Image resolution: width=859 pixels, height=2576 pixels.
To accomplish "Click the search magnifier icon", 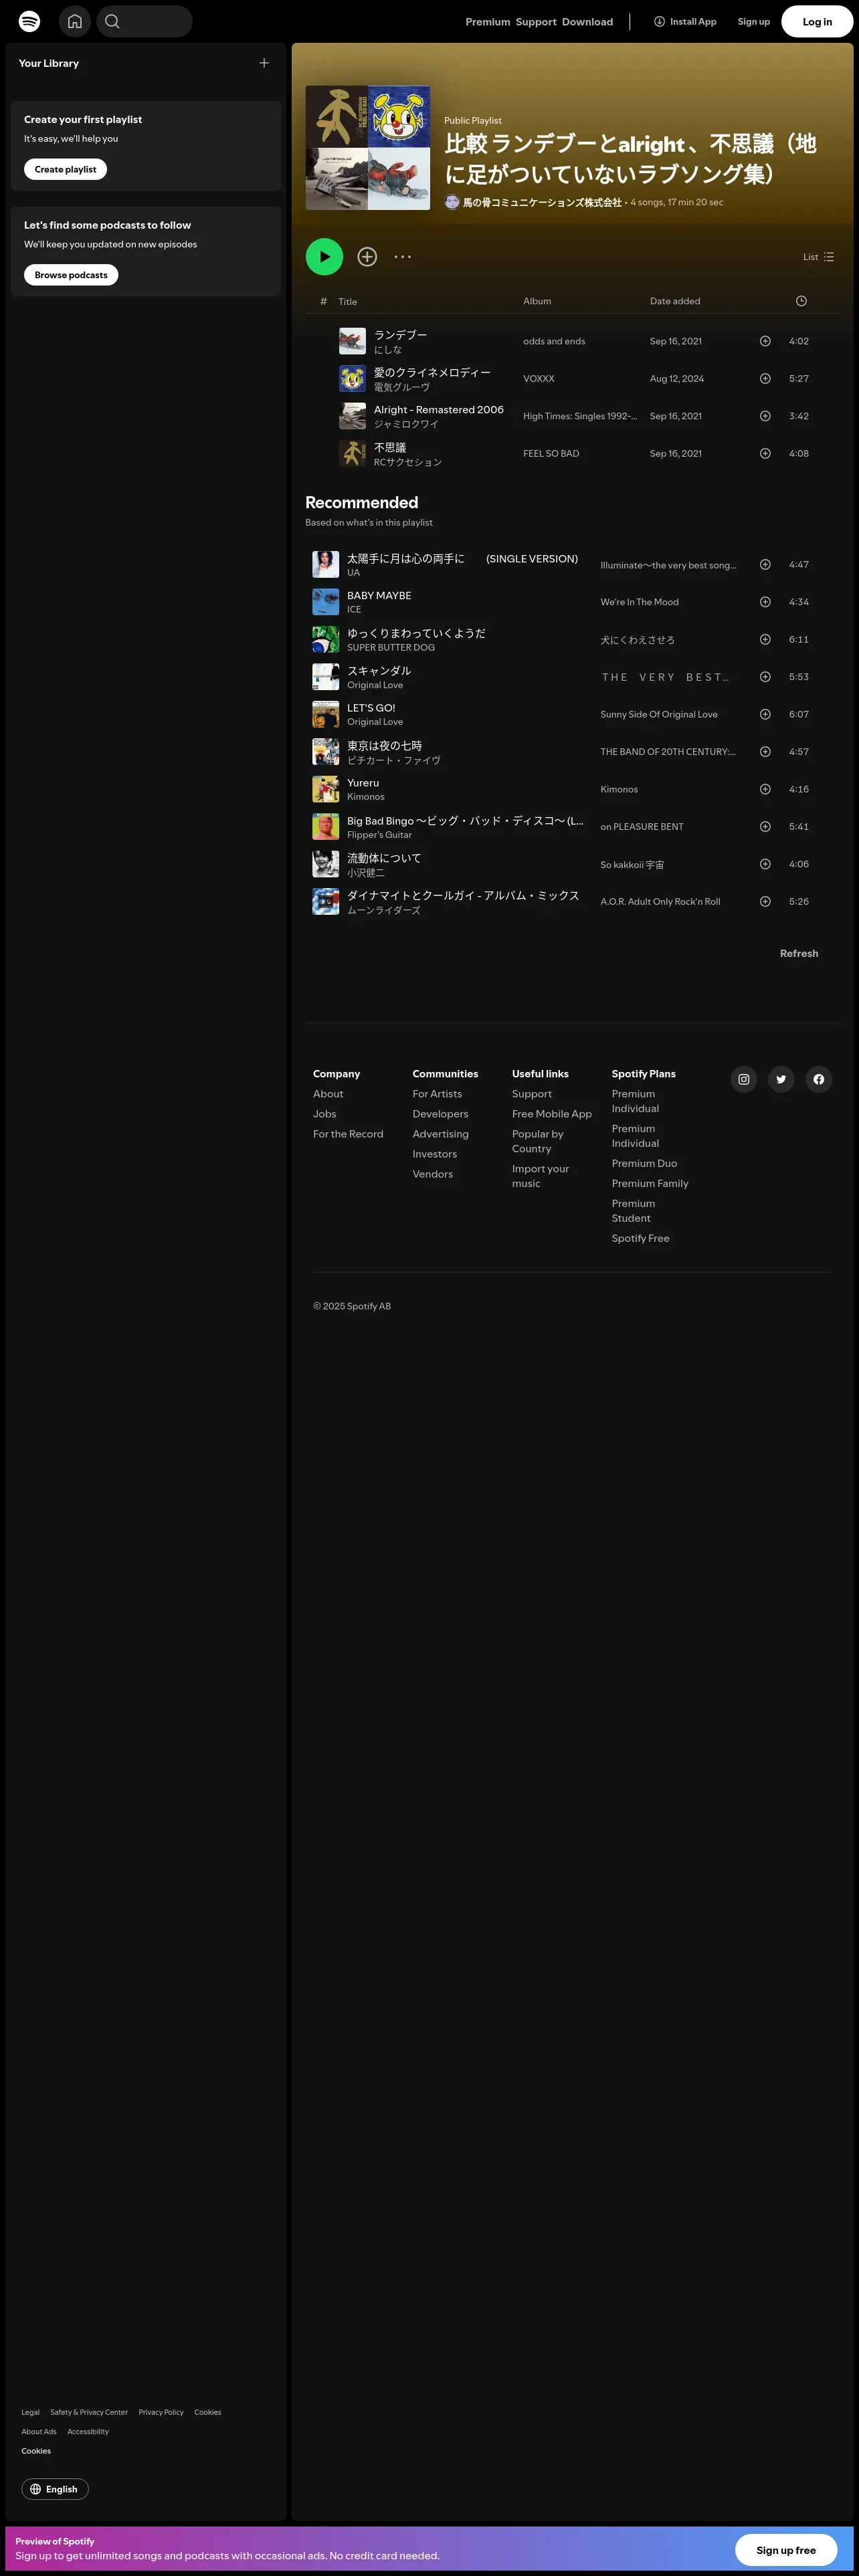I will pos(112,21).
